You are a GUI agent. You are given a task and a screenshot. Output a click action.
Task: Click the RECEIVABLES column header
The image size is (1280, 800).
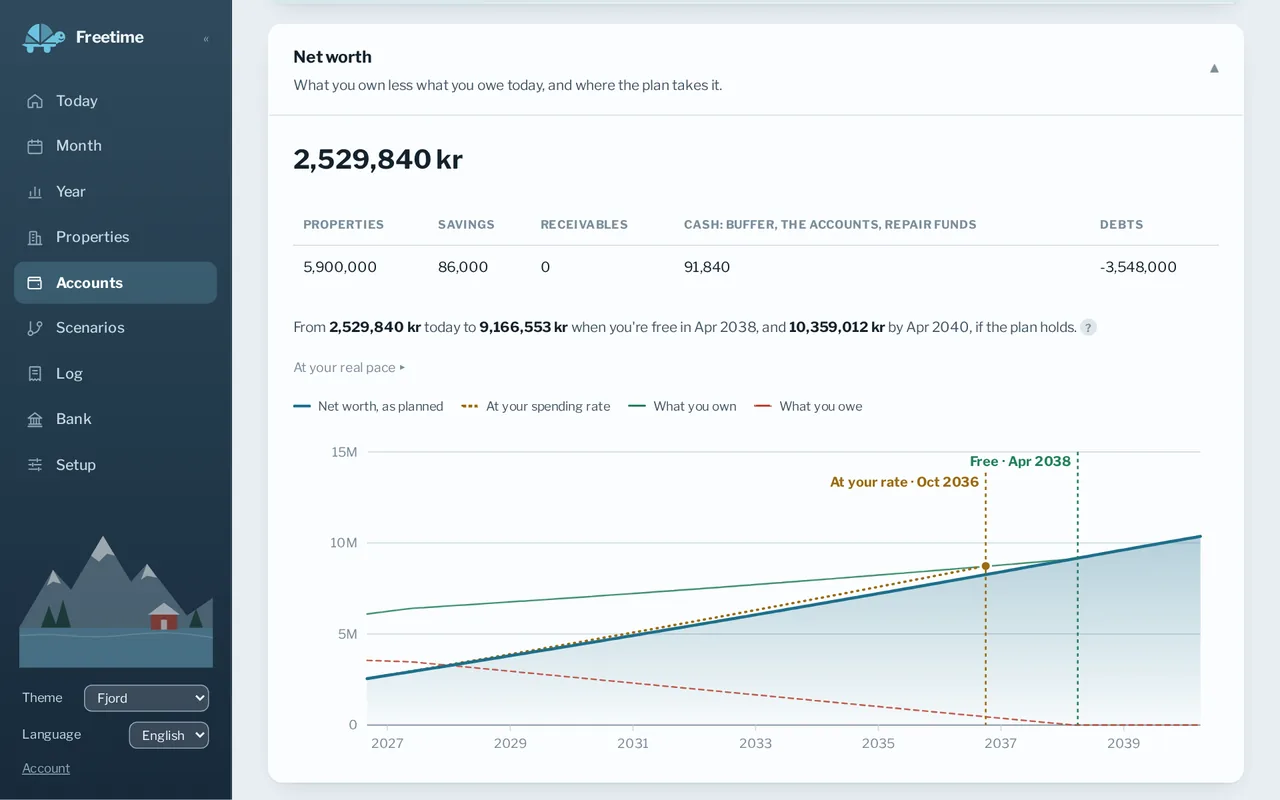[x=584, y=225]
